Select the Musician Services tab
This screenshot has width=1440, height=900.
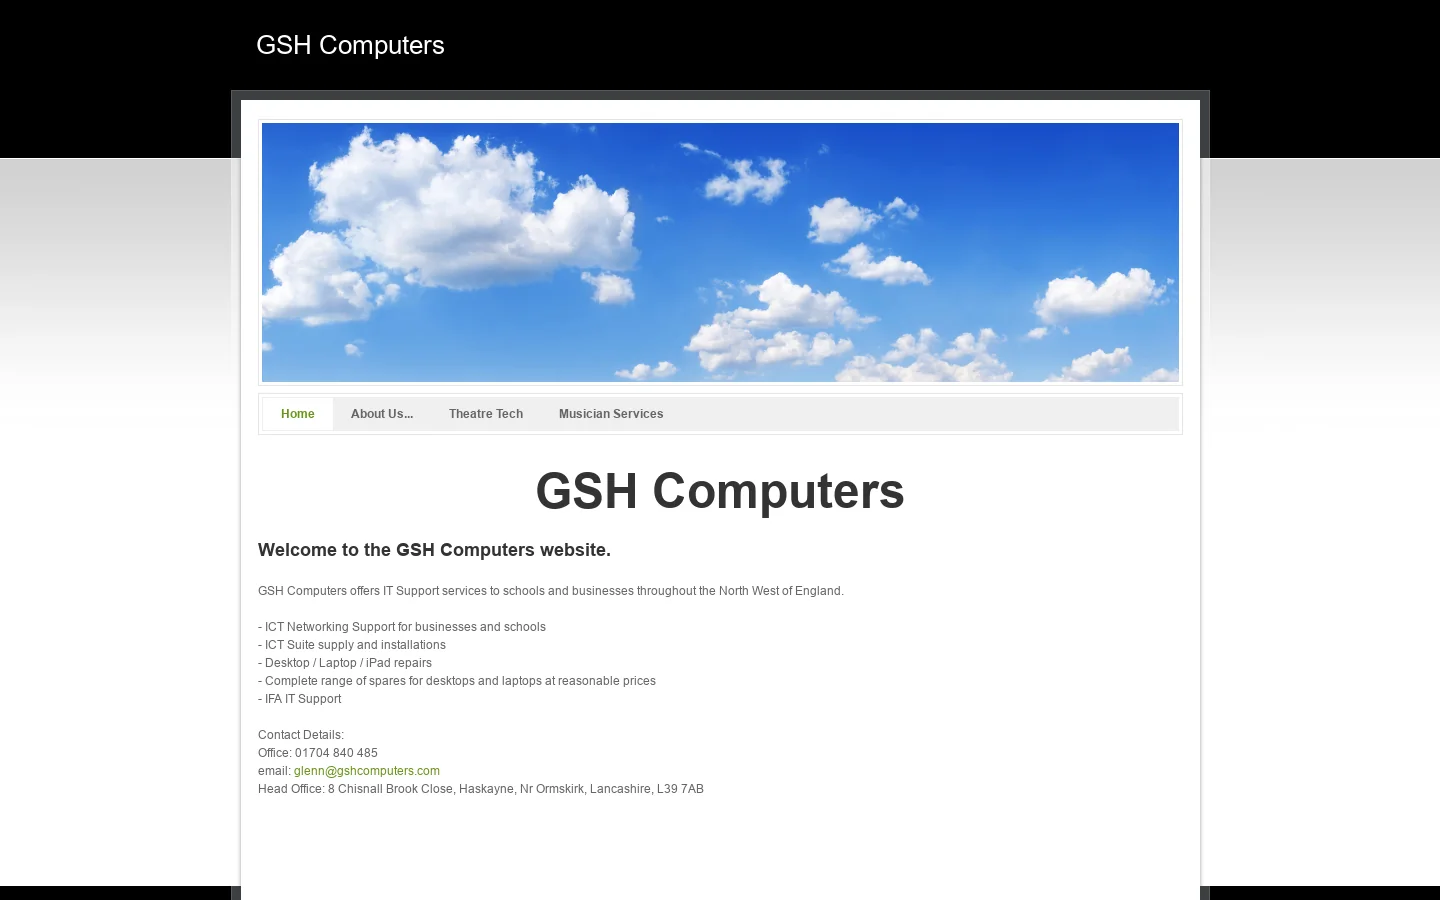tap(611, 414)
